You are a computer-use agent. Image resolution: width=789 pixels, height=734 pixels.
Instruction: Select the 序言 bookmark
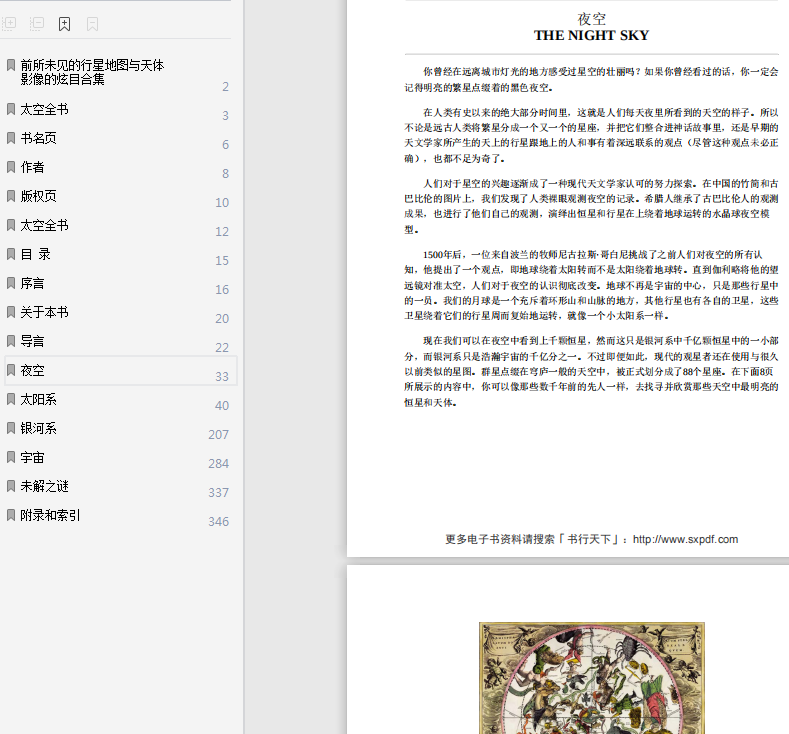(x=120, y=283)
